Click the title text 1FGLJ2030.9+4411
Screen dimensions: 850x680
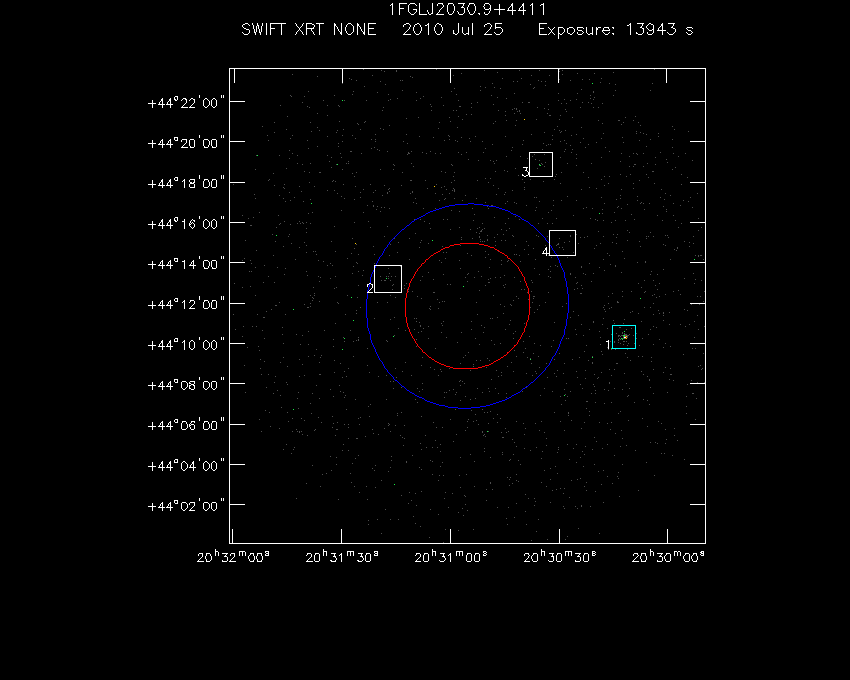468,10
